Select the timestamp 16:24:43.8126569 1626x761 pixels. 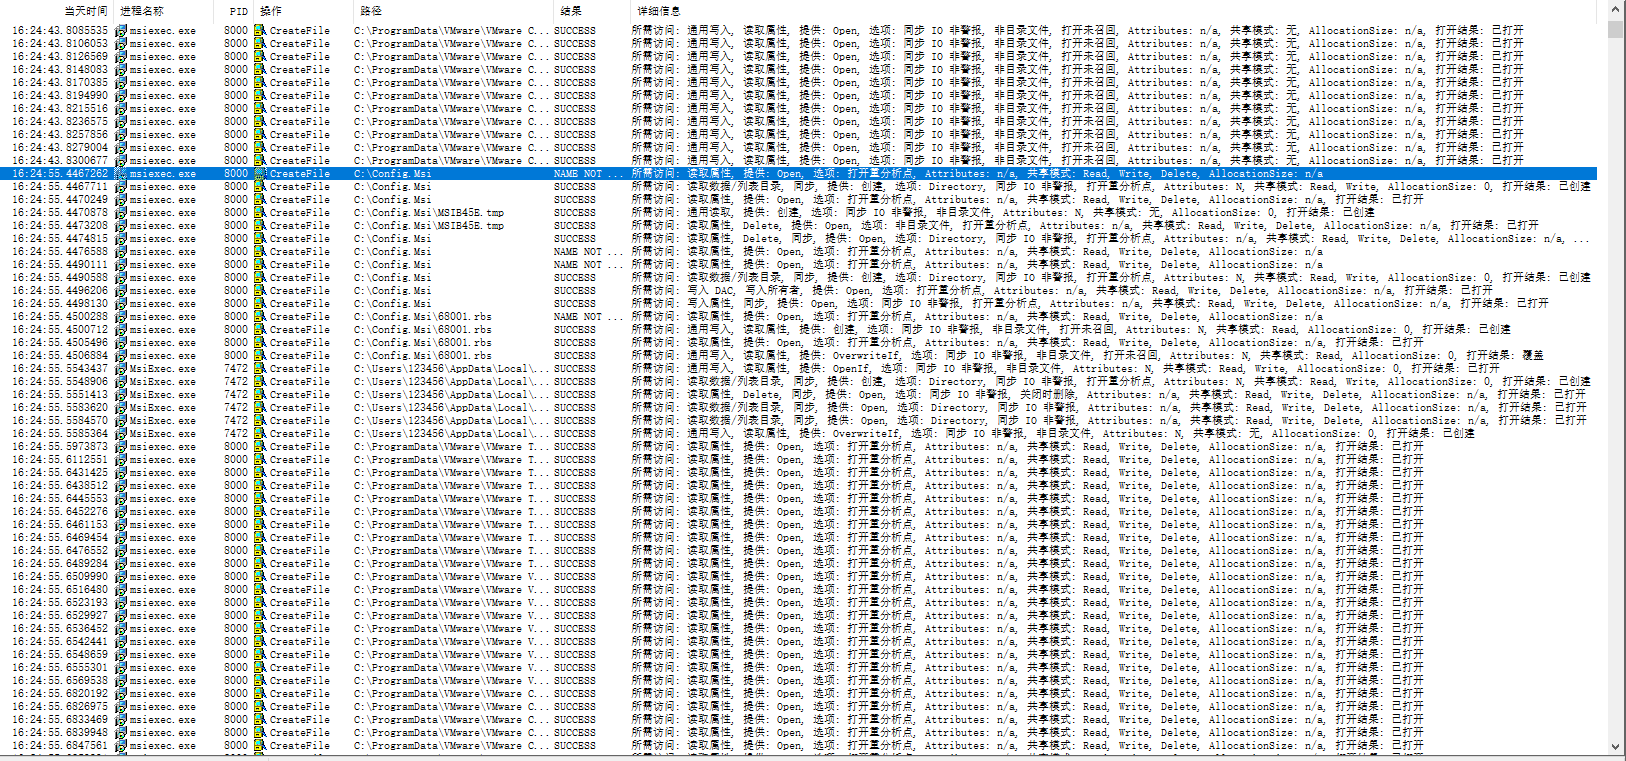60,56
